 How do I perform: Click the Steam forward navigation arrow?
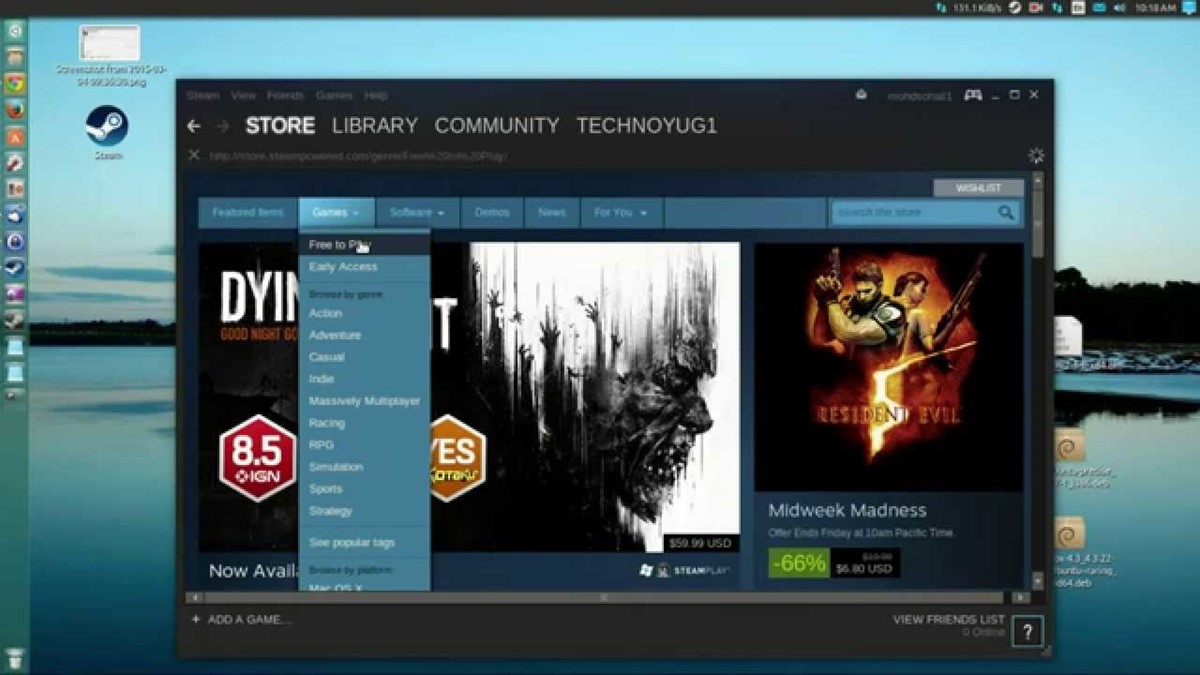[x=223, y=126]
